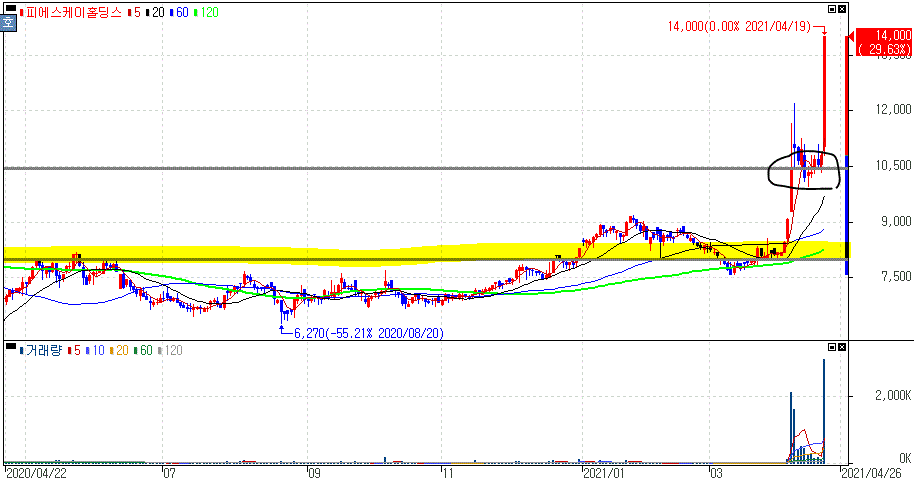Screen dimensions: 914x480
Task: Click the blue 호 tab on left edge
Action: [x=8, y=23]
